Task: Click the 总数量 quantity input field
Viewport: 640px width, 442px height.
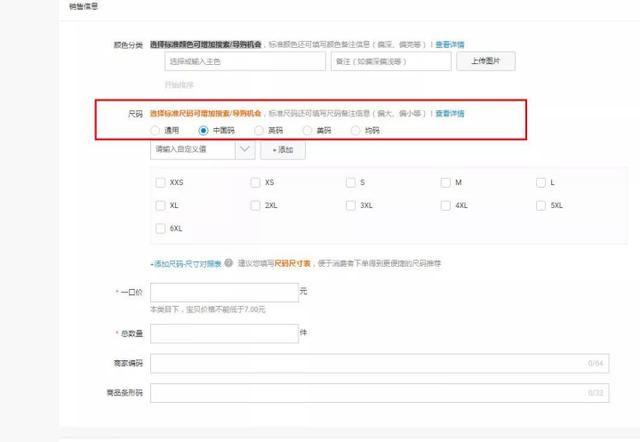Action: (x=224, y=333)
